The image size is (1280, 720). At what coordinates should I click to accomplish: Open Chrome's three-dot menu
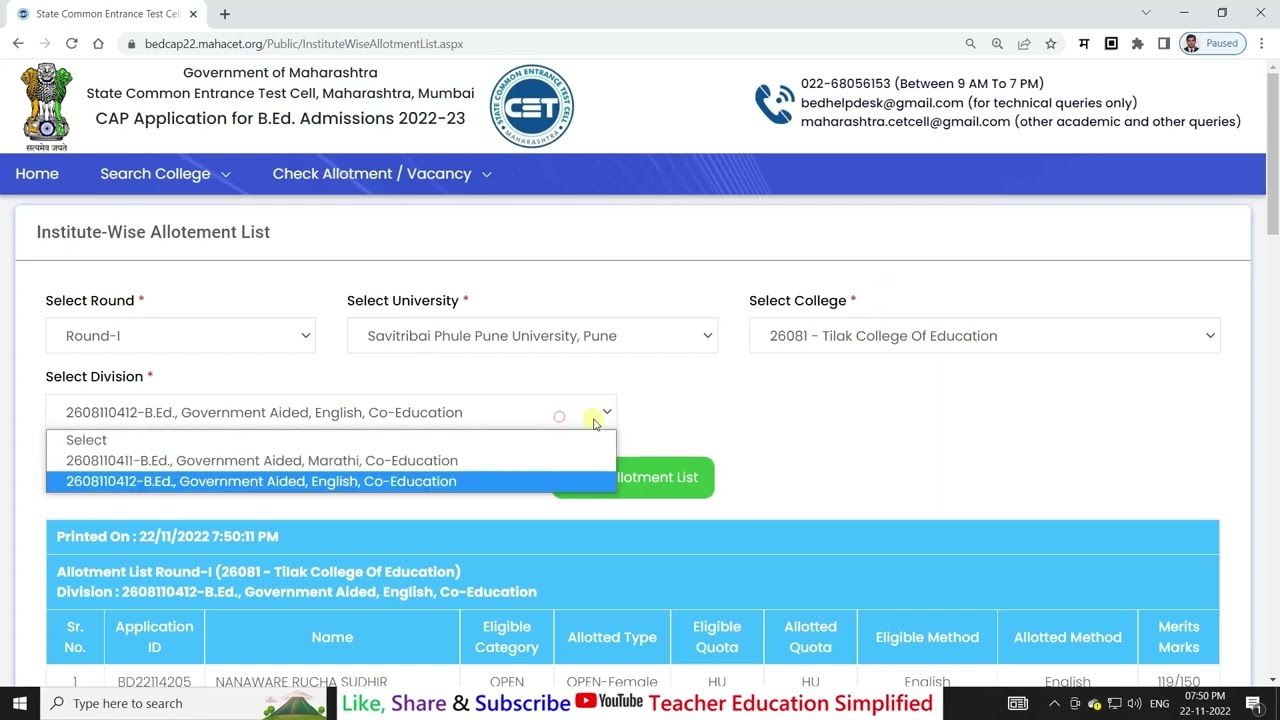[1262, 44]
